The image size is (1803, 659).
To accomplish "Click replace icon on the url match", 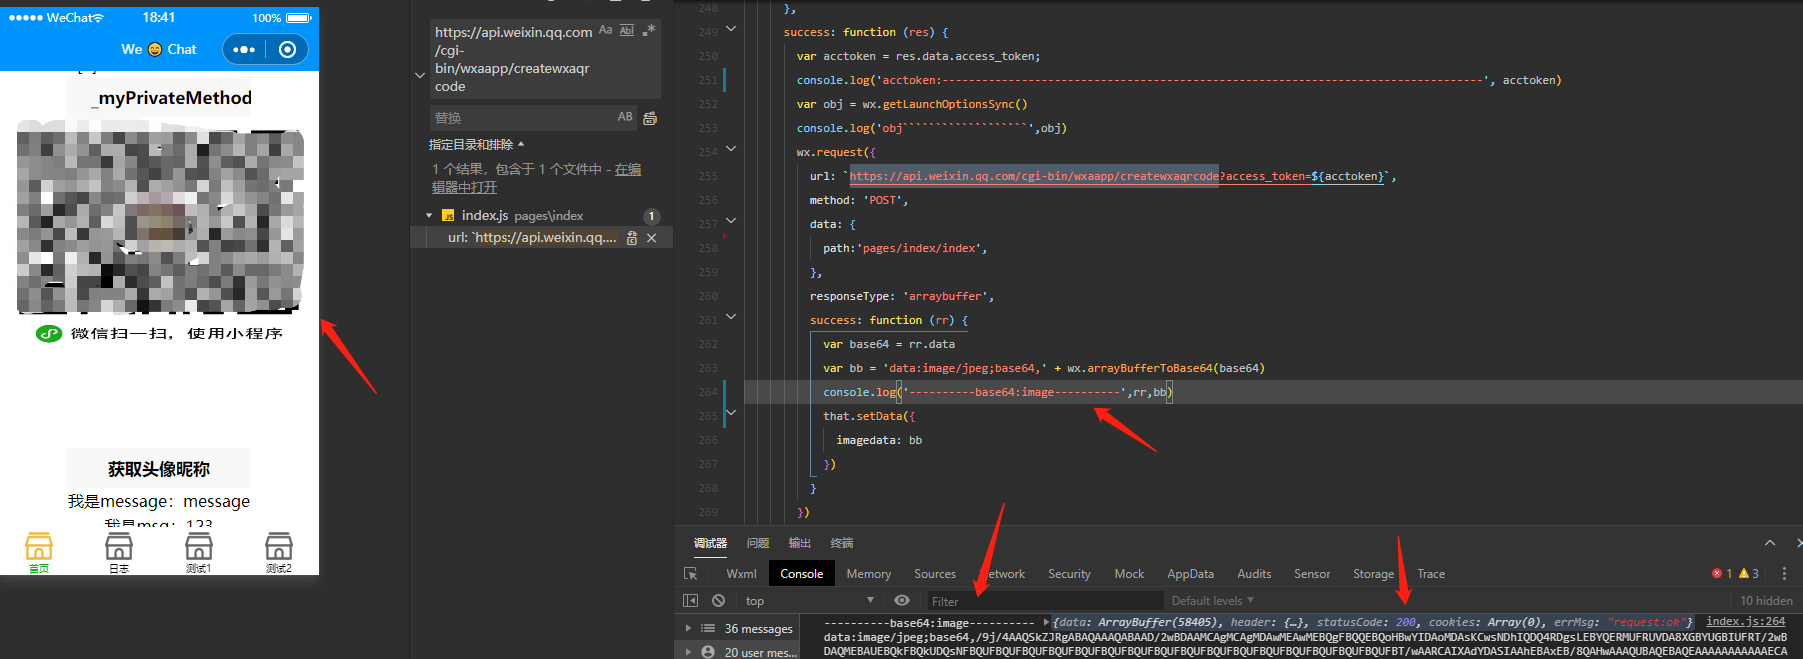I will click(631, 238).
